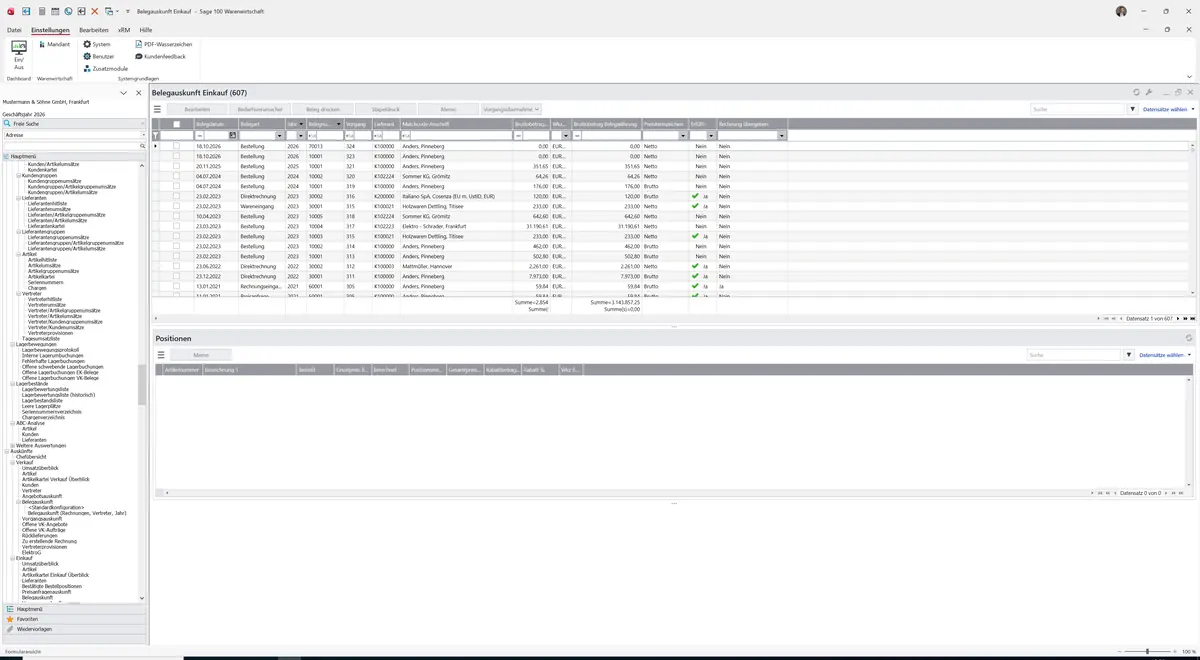Open the Favoriten navigation section
1200x660 pixels.
point(74,619)
